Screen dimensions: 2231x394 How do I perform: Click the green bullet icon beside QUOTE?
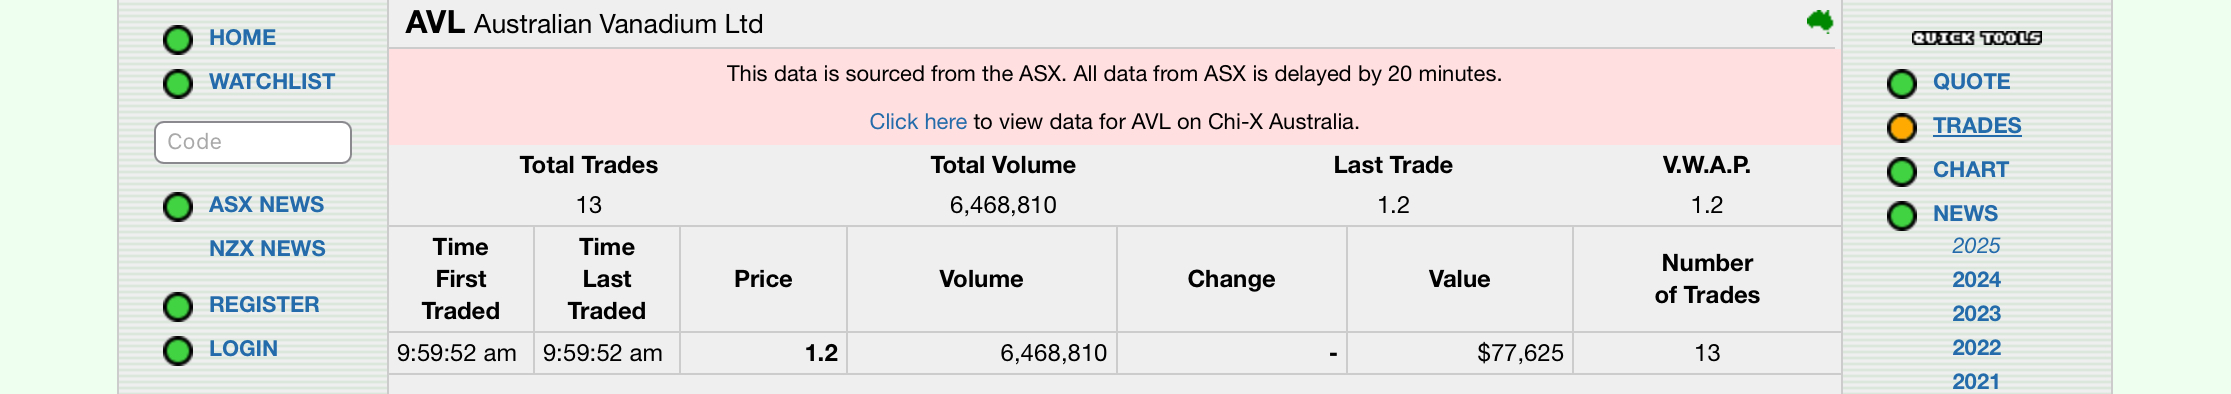click(x=1902, y=83)
